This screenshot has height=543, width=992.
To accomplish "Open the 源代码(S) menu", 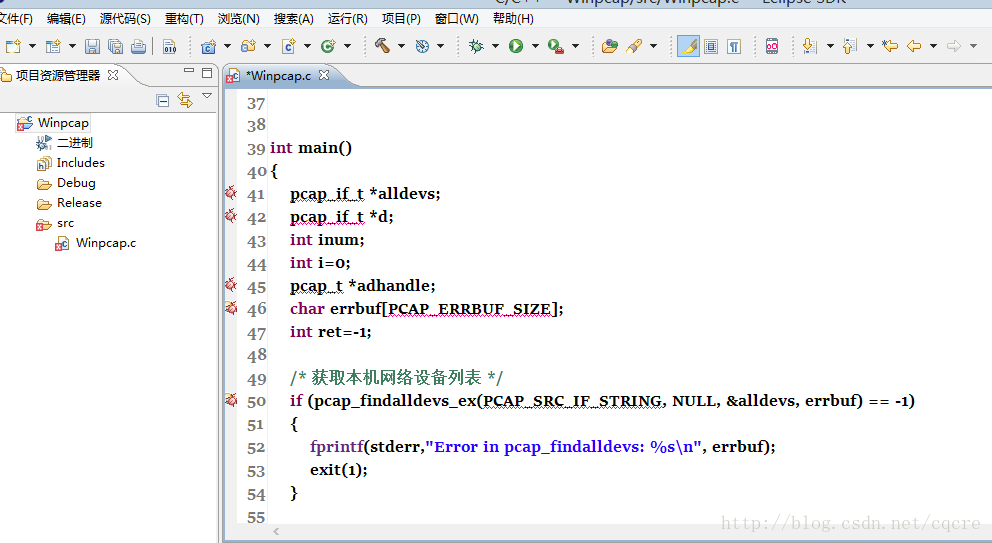I will pyautogui.click(x=125, y=18).
